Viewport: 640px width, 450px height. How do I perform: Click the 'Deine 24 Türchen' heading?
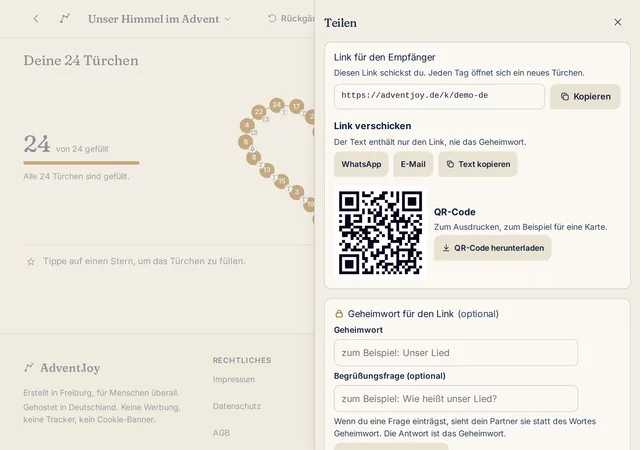pyautogui.click(x=81, y=60)
